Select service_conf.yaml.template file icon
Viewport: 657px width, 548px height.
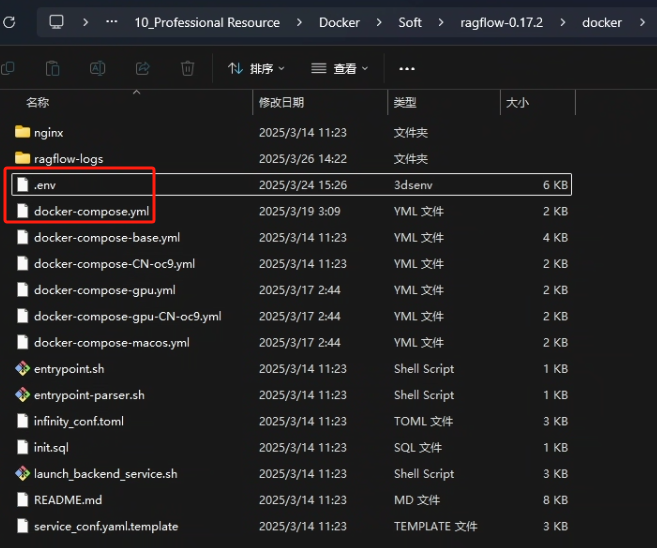(22, 526)
